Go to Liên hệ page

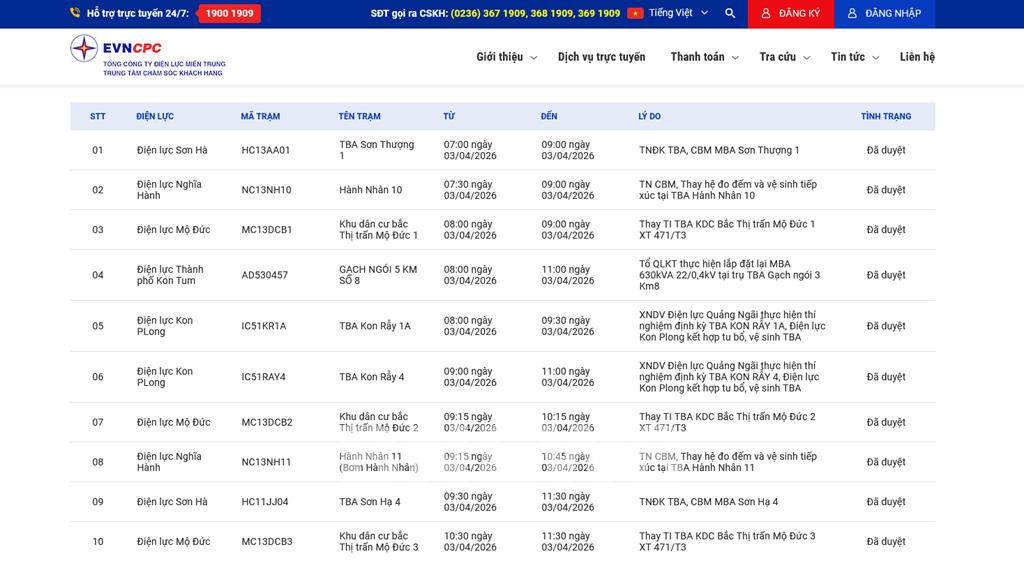917,57
